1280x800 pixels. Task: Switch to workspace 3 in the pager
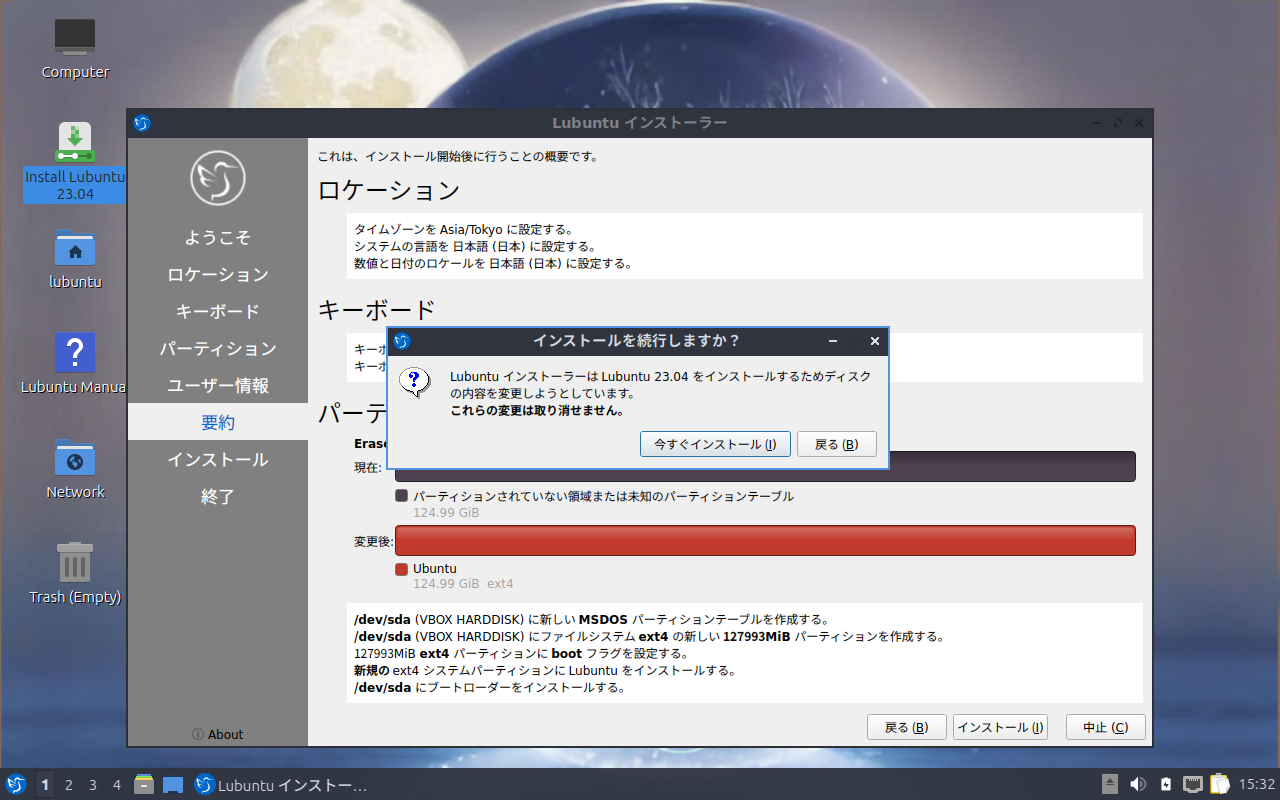[x=93, y=785]
